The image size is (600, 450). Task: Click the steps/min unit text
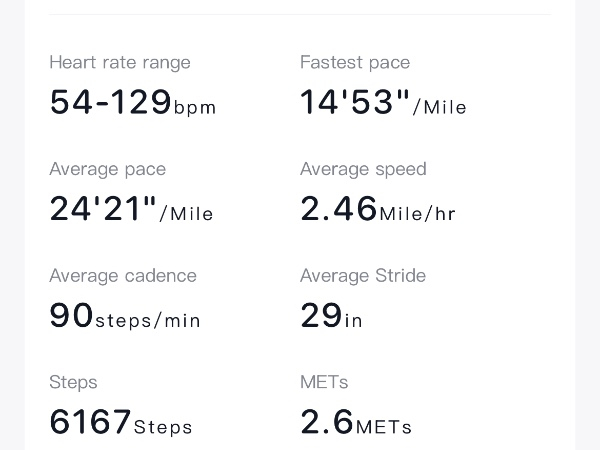148,321
